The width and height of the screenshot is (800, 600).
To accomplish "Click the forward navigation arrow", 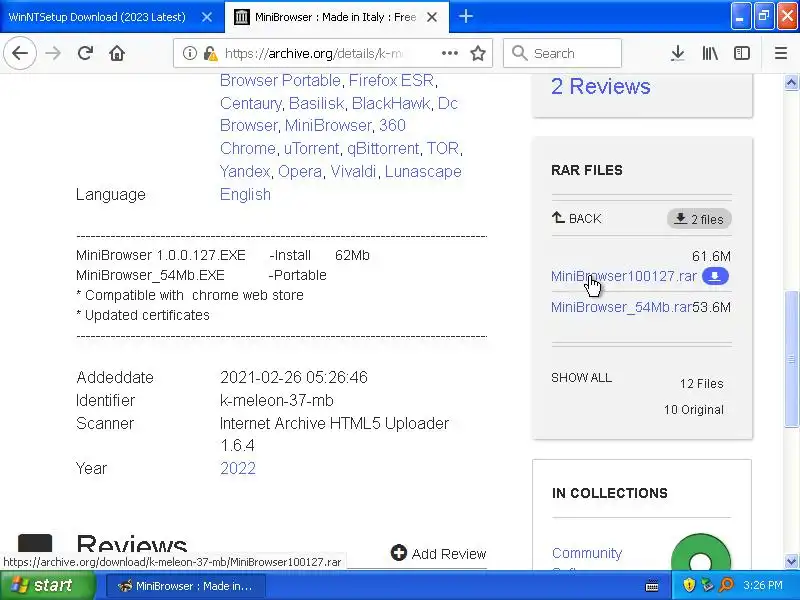I will click(x=53, y=53).
